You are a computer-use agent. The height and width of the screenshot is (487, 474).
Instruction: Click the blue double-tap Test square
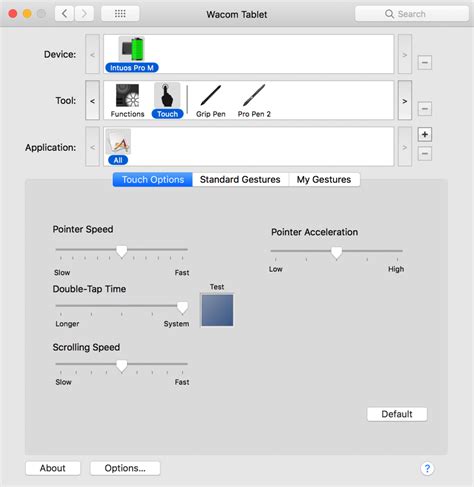click(x=217, y=310)
